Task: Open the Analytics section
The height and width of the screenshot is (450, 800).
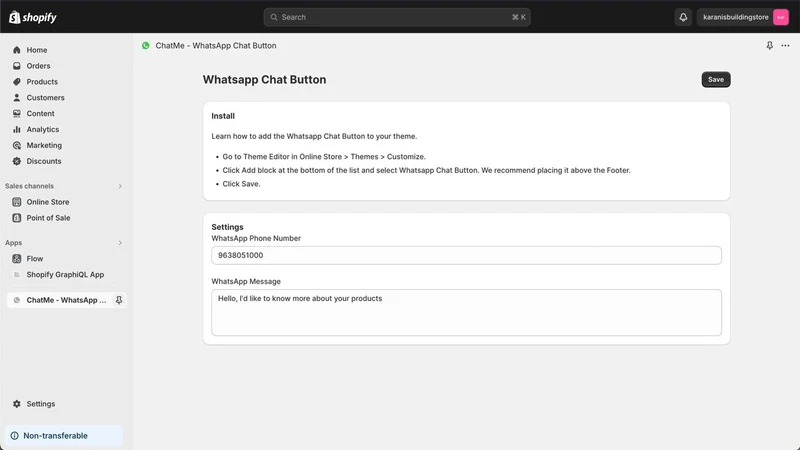Action: click(43, 129)
